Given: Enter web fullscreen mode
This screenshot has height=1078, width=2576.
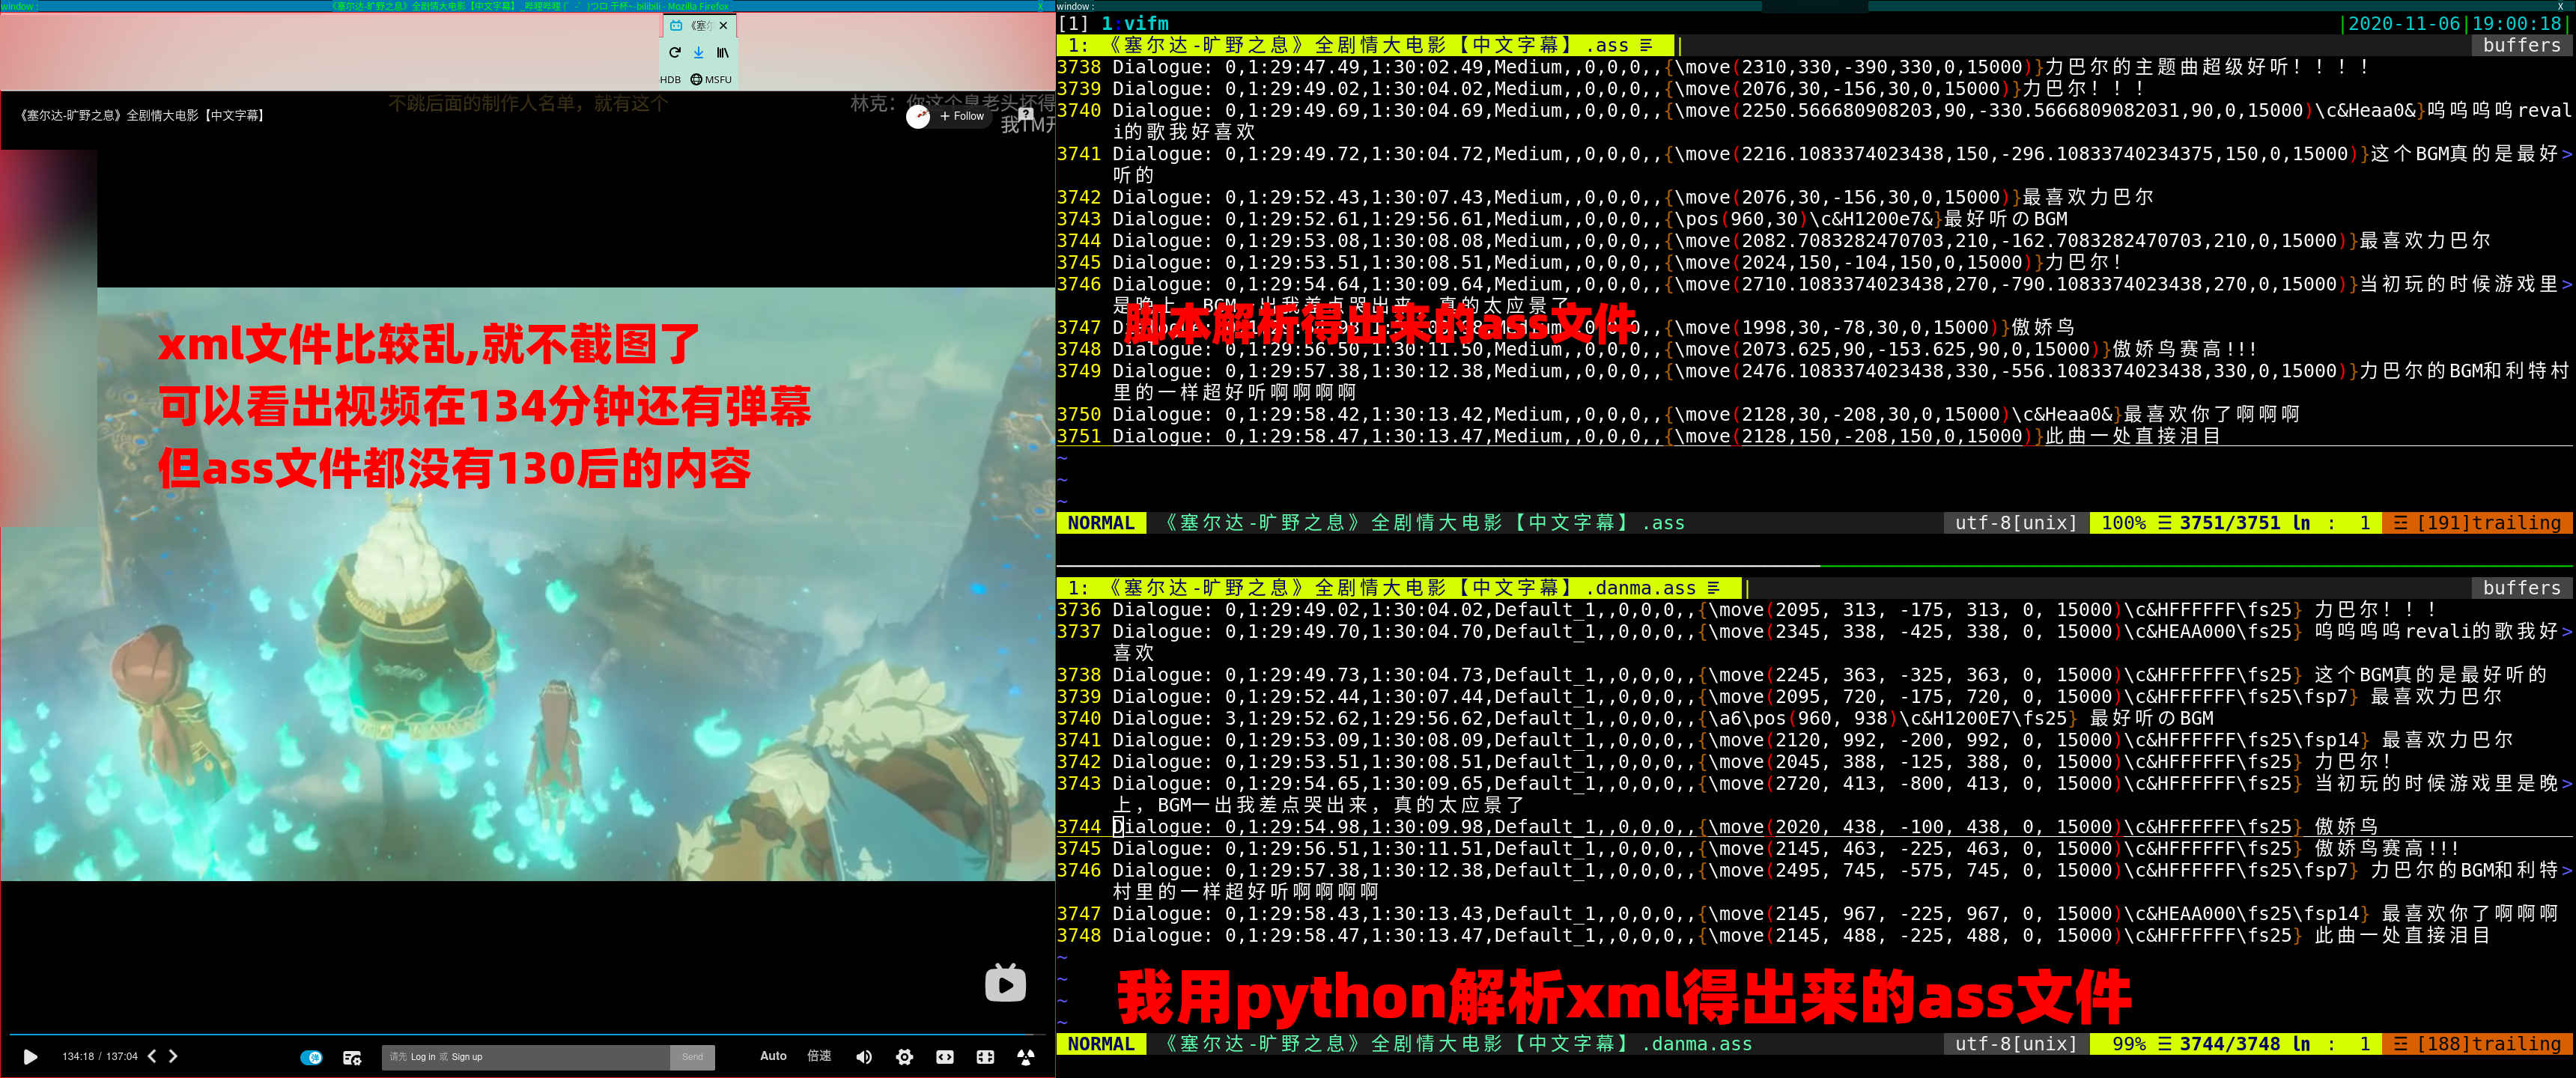Looking at the screenshot, I should tap(985, 1057).
